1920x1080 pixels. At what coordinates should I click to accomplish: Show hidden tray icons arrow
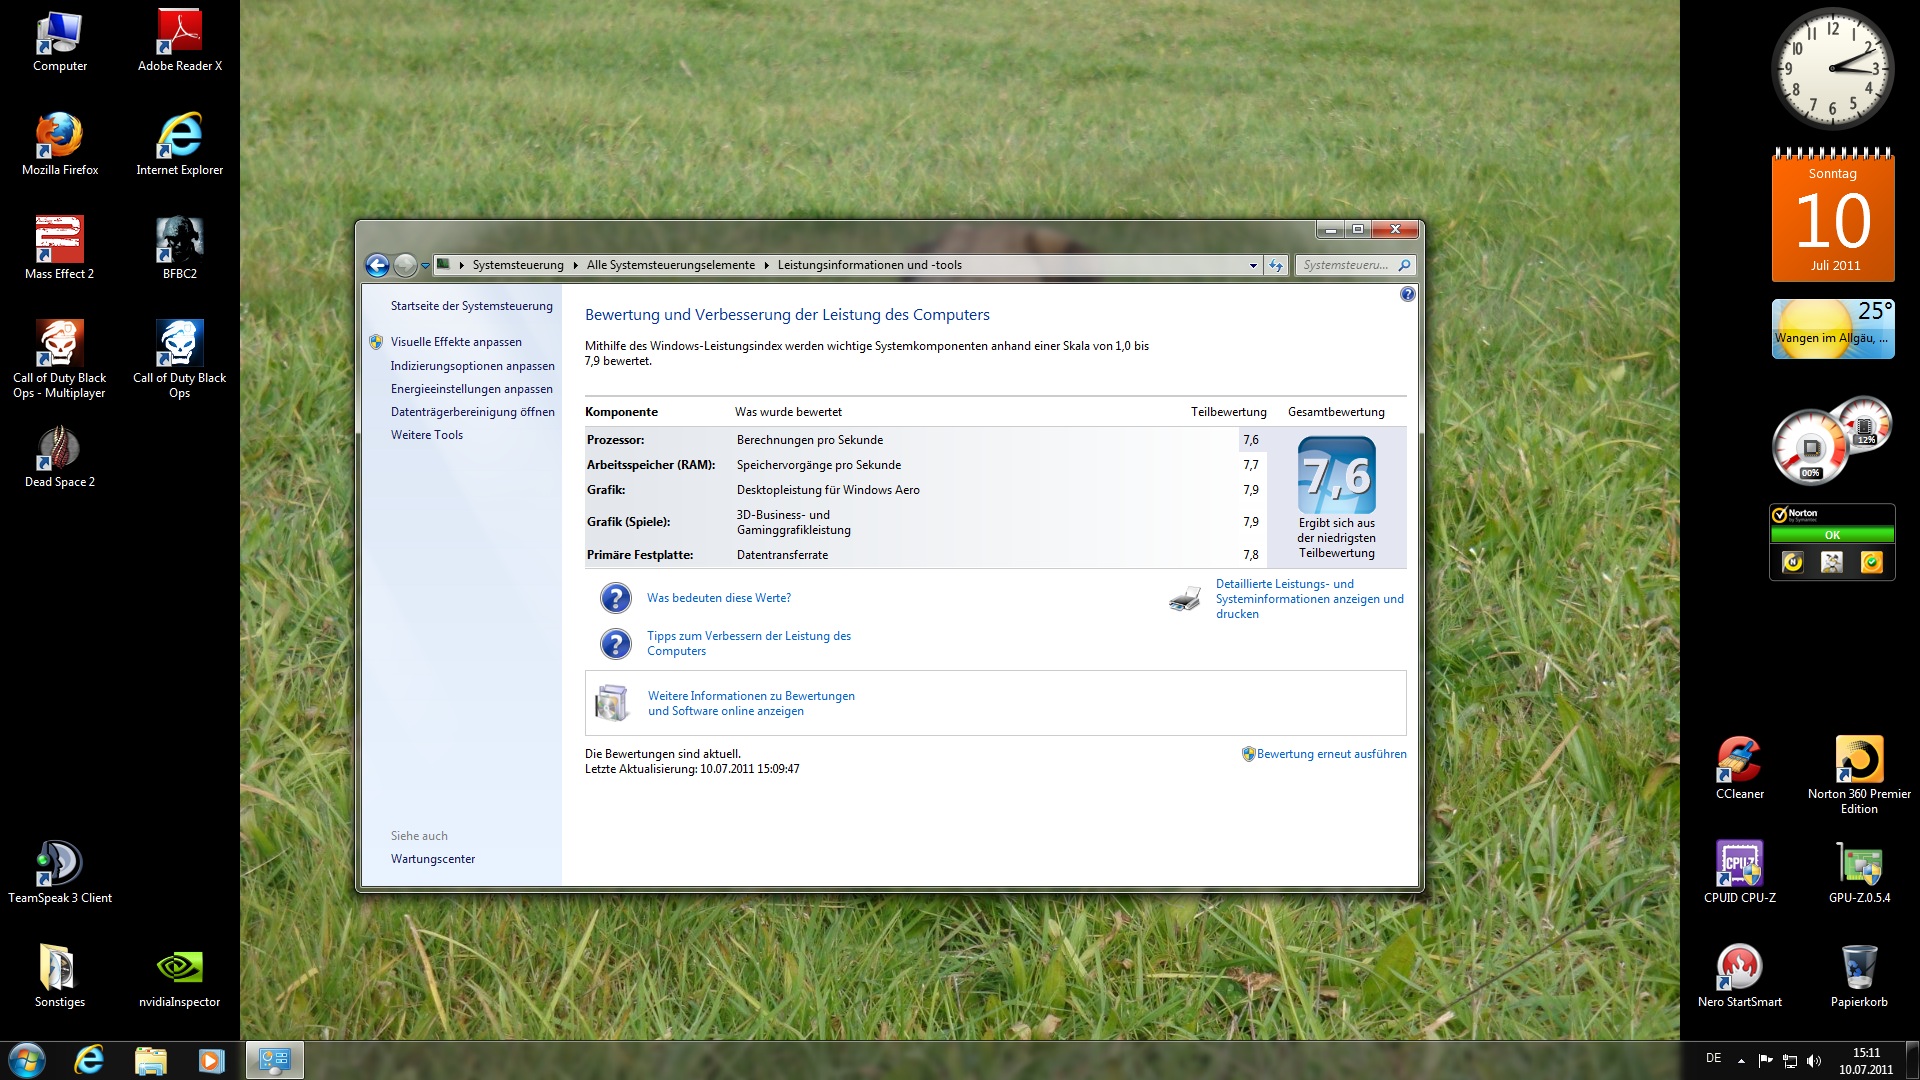point(1741,1060)
